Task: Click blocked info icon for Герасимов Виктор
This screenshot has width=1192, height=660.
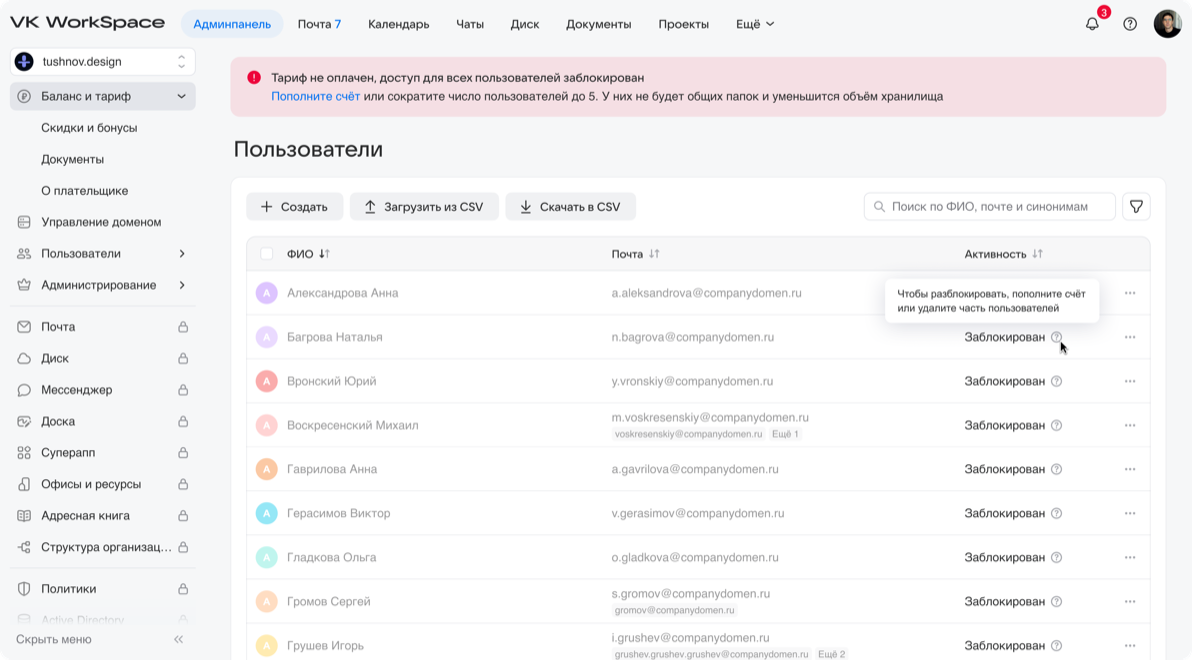Action: [1057, 513]
